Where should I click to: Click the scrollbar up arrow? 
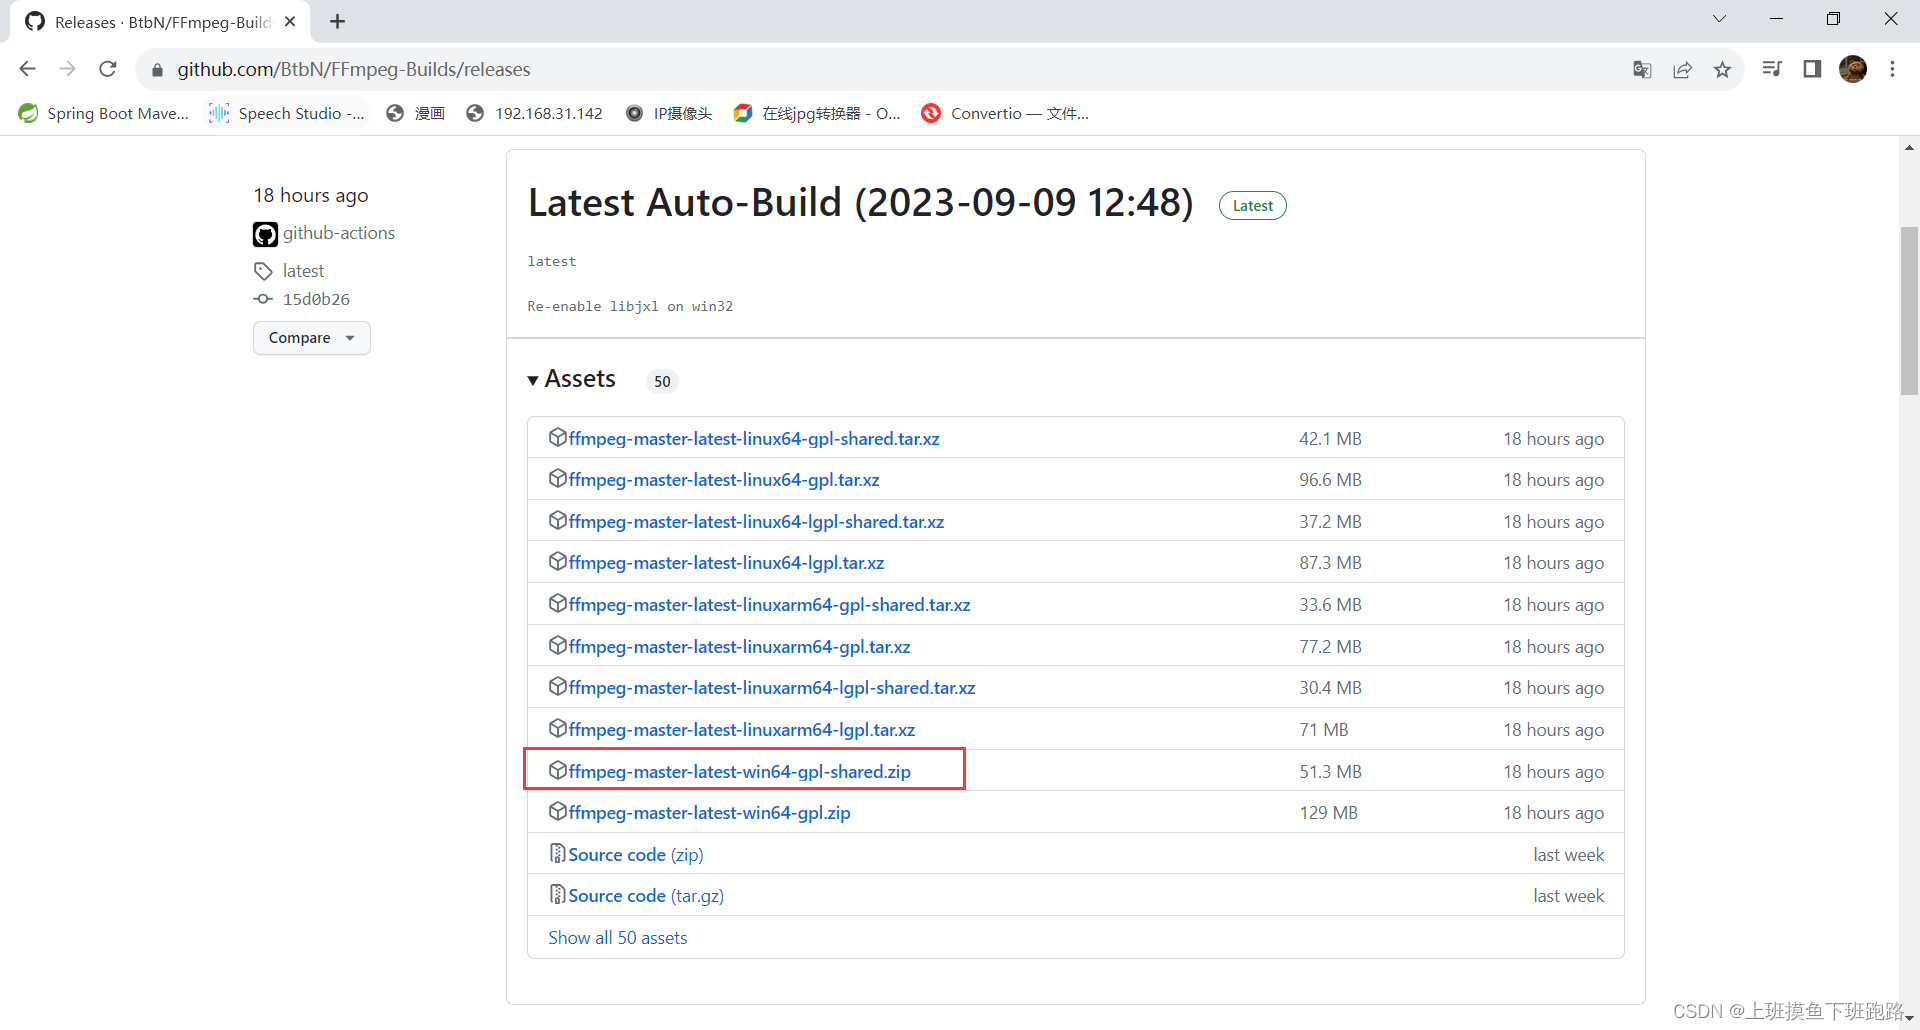1909,147
